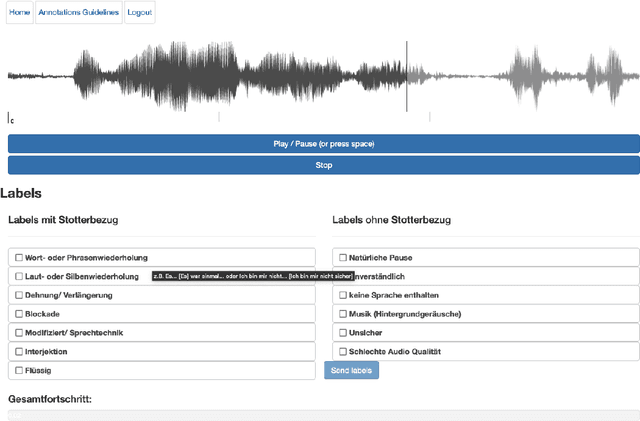Viewport: 640px width, 421px height.
Task: Log out using the Logout link
Action: 140,13
